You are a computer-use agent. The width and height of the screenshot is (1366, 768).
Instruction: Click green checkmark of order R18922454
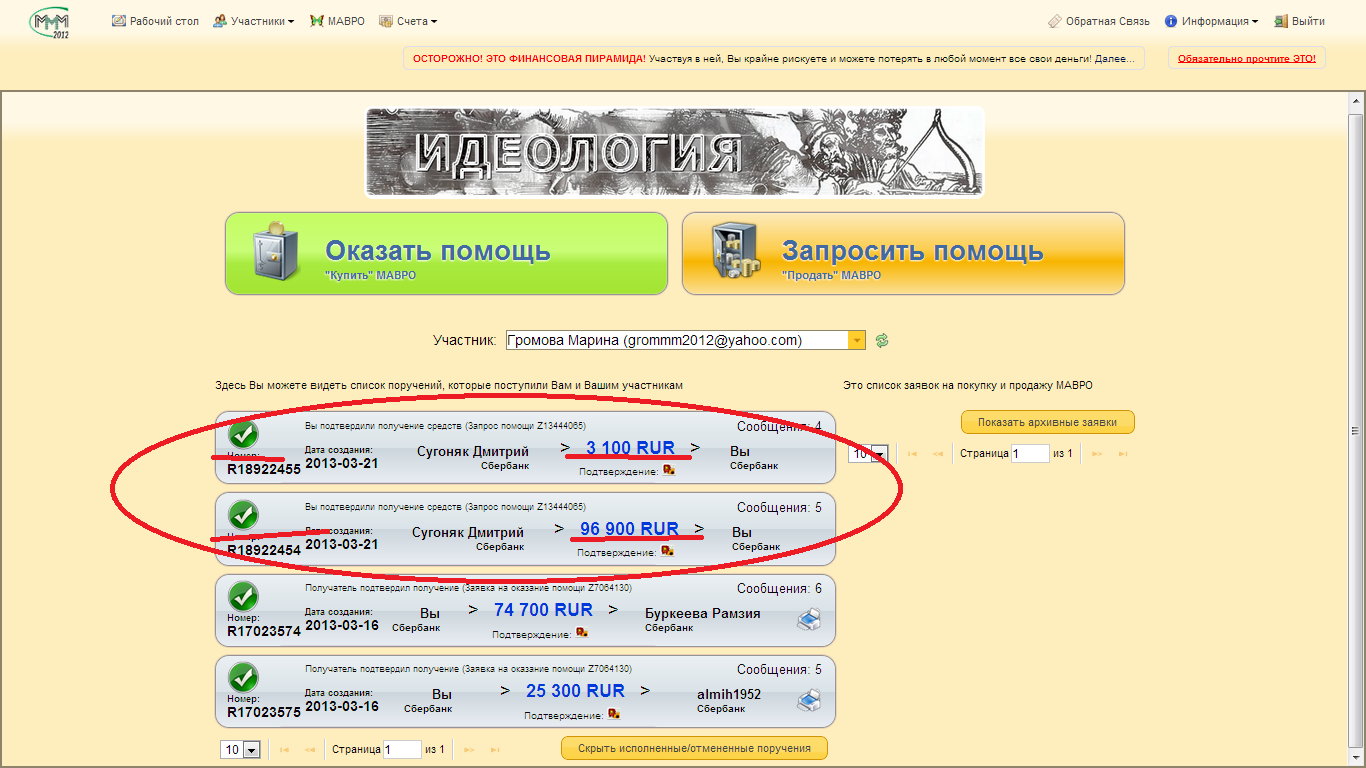[x=243, y=516]
